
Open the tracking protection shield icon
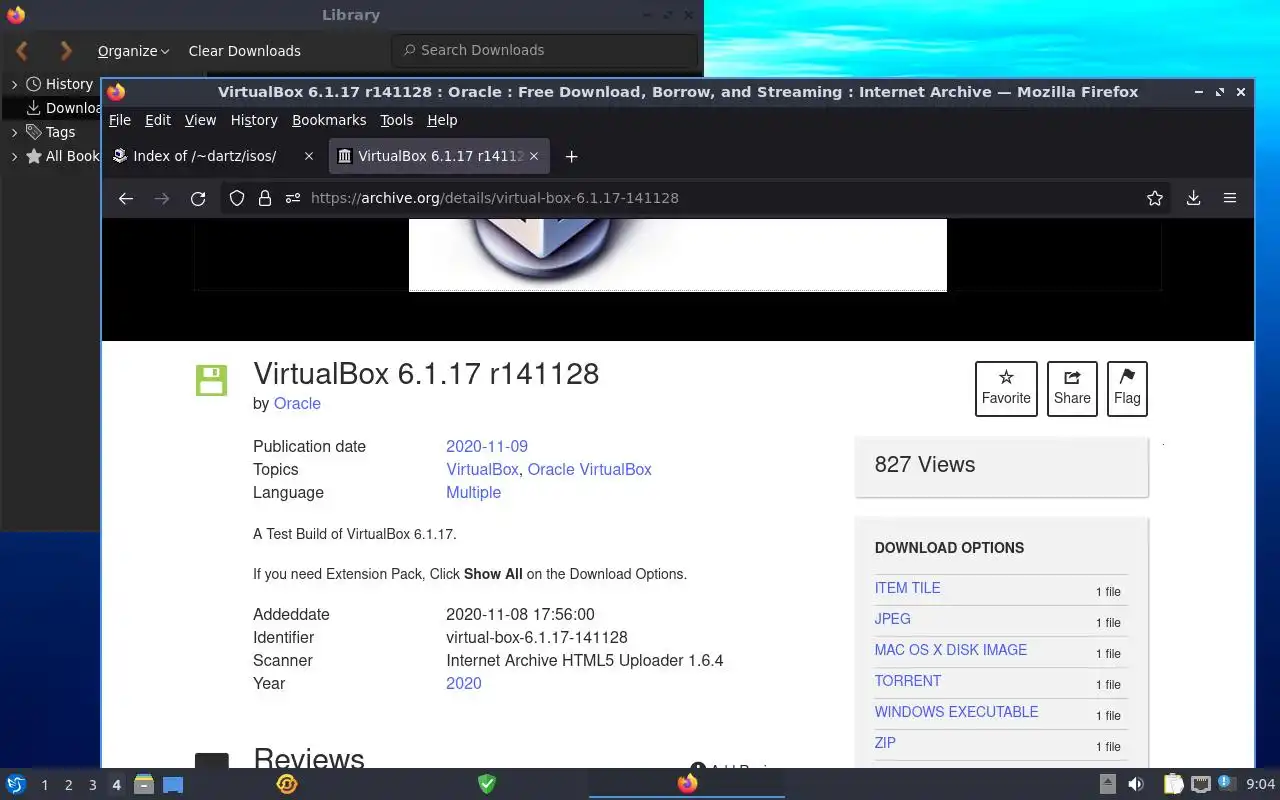pyautogui.click(x=237, y=198)
